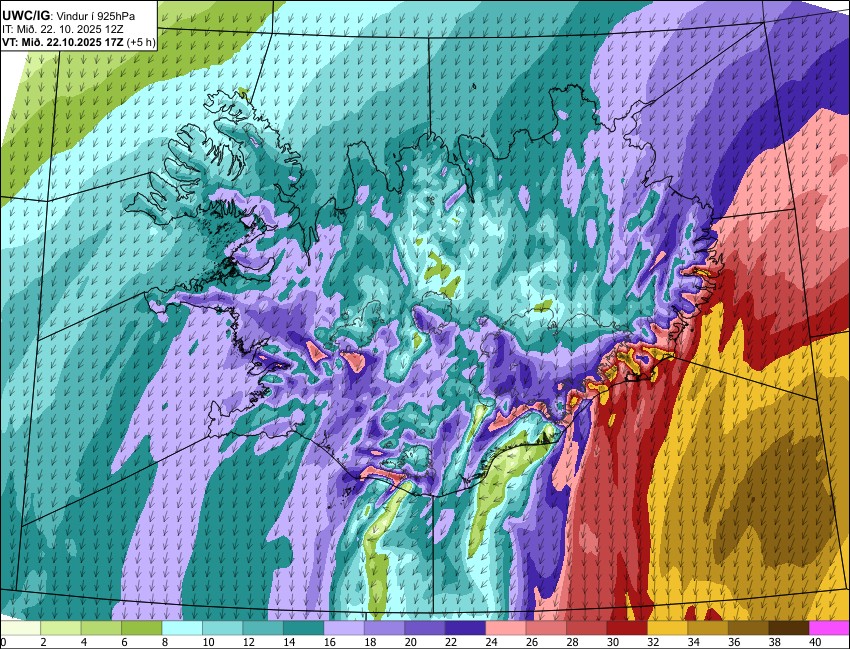The height and width of the screenshot is (649, 850).
Task: Click the legend scale number '38'
Action: click(773, 642)
